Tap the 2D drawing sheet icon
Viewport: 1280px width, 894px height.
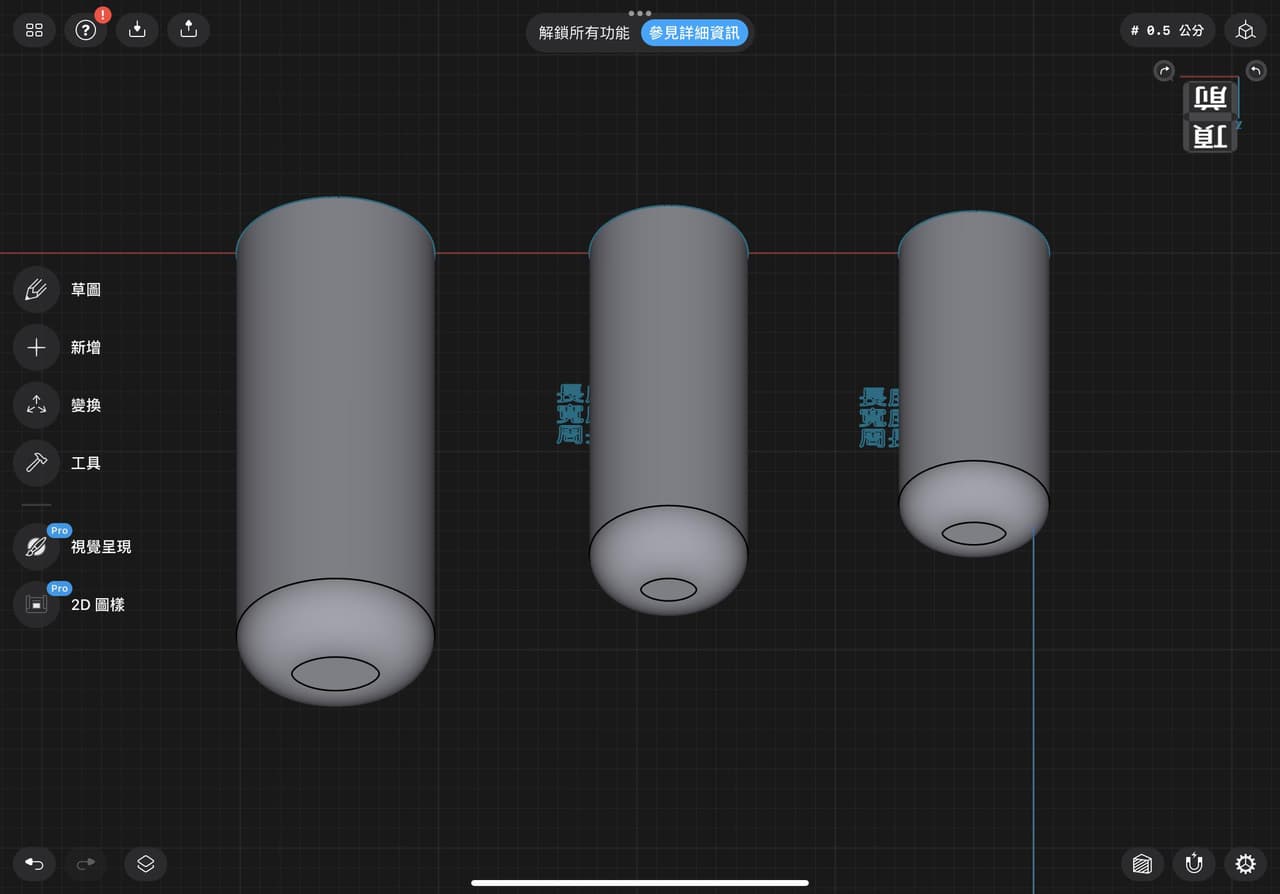tap(36, 604)
